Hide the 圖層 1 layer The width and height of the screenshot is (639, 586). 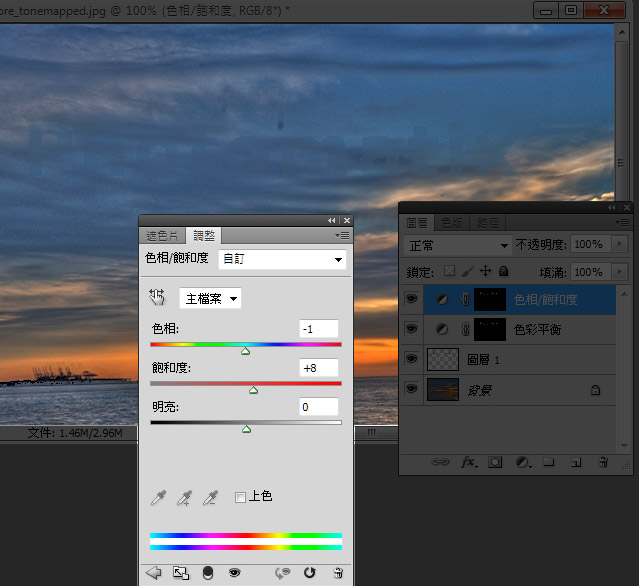point(412,359)
